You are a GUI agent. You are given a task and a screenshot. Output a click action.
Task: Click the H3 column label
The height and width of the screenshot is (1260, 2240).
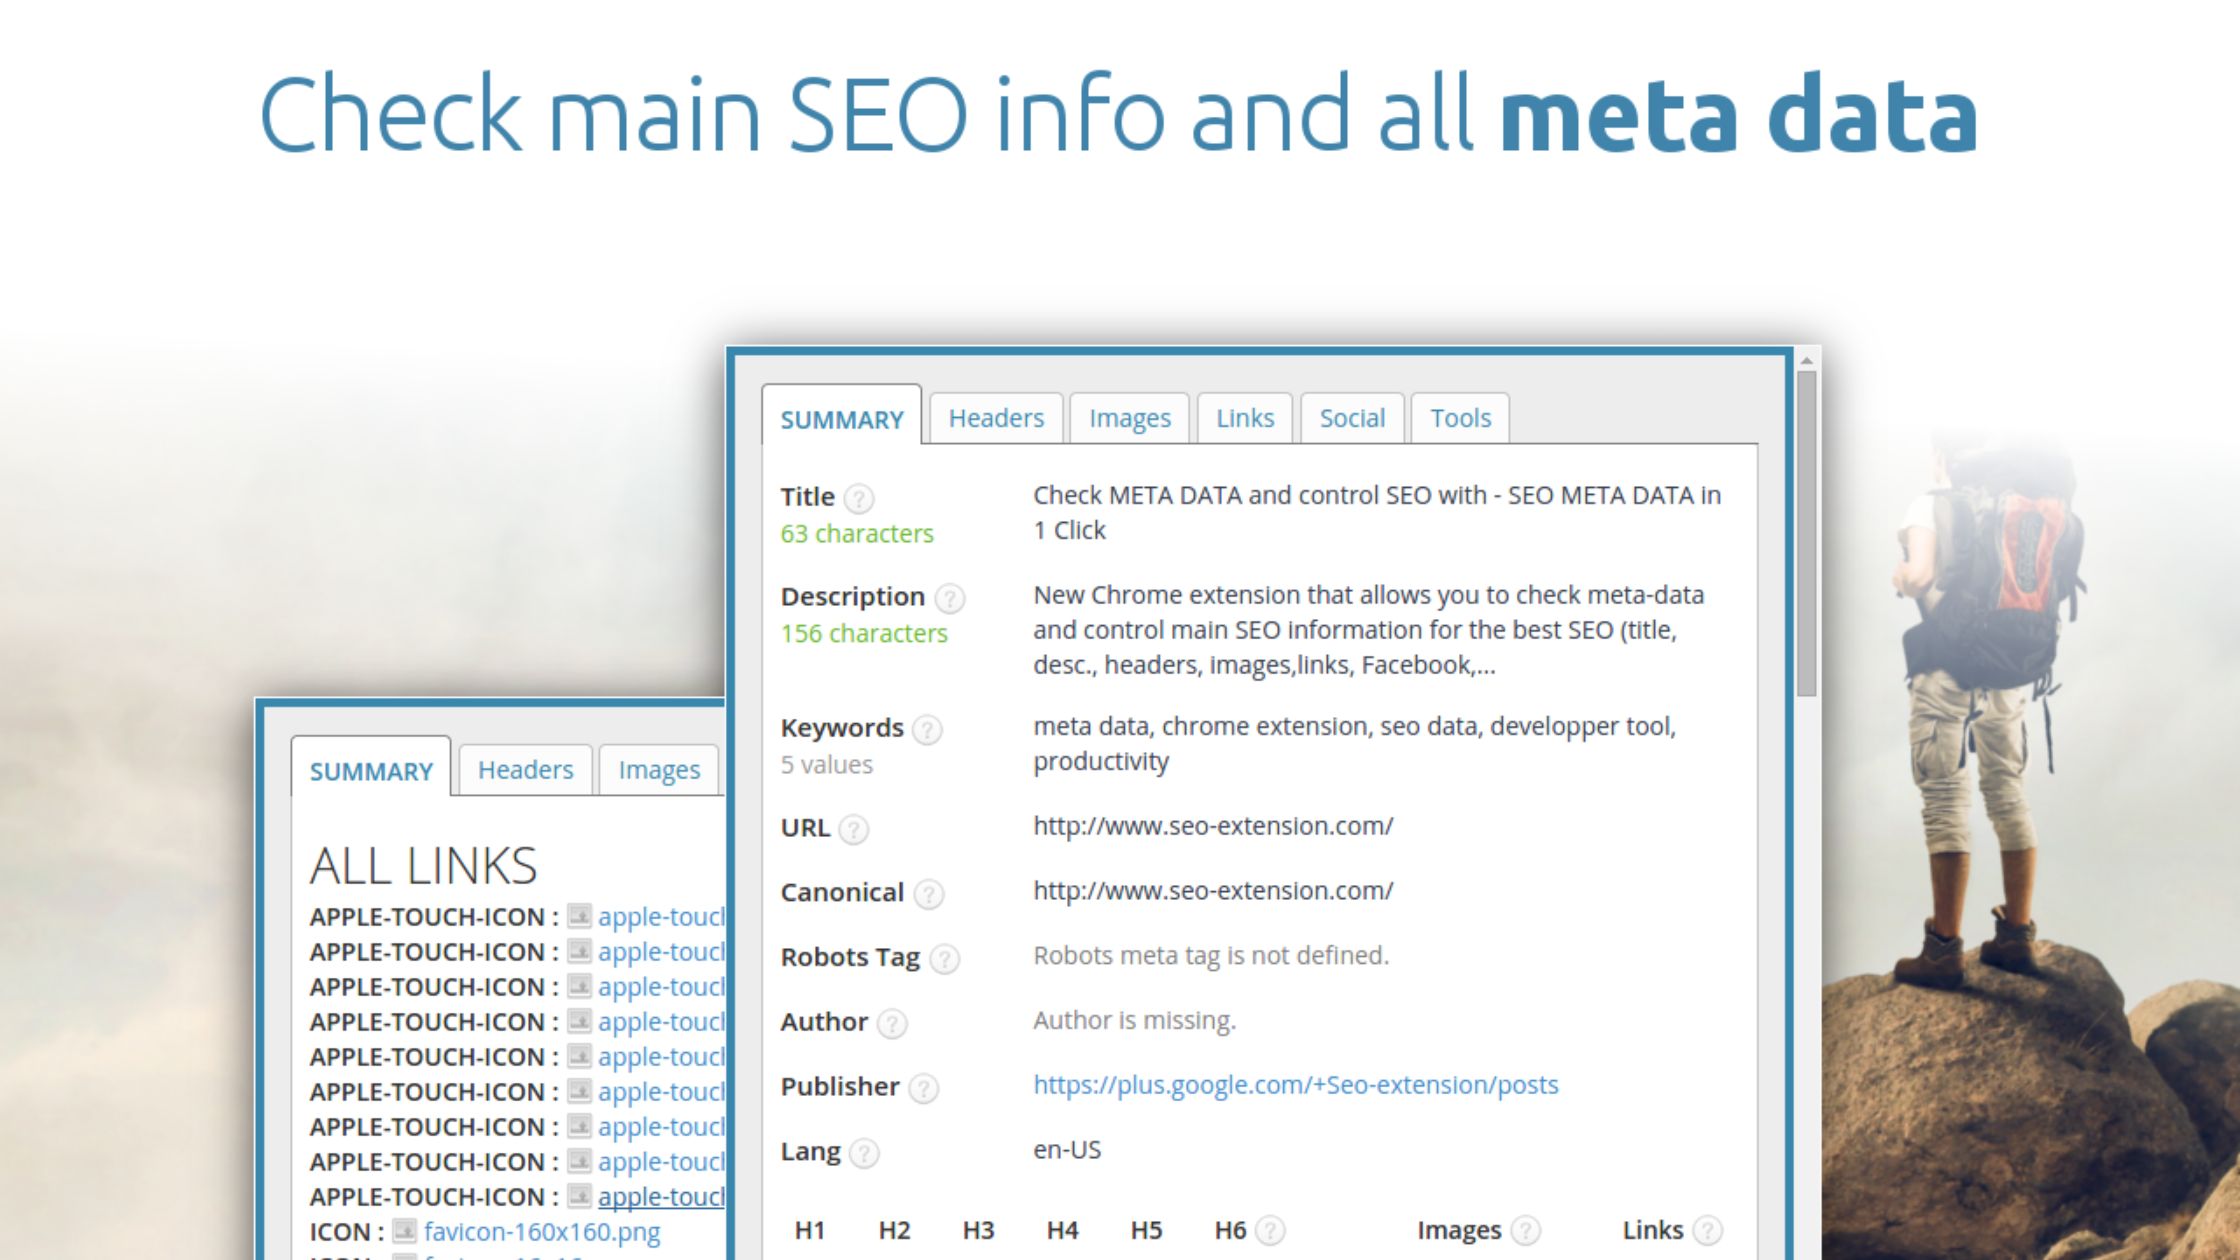[978, 1230]
